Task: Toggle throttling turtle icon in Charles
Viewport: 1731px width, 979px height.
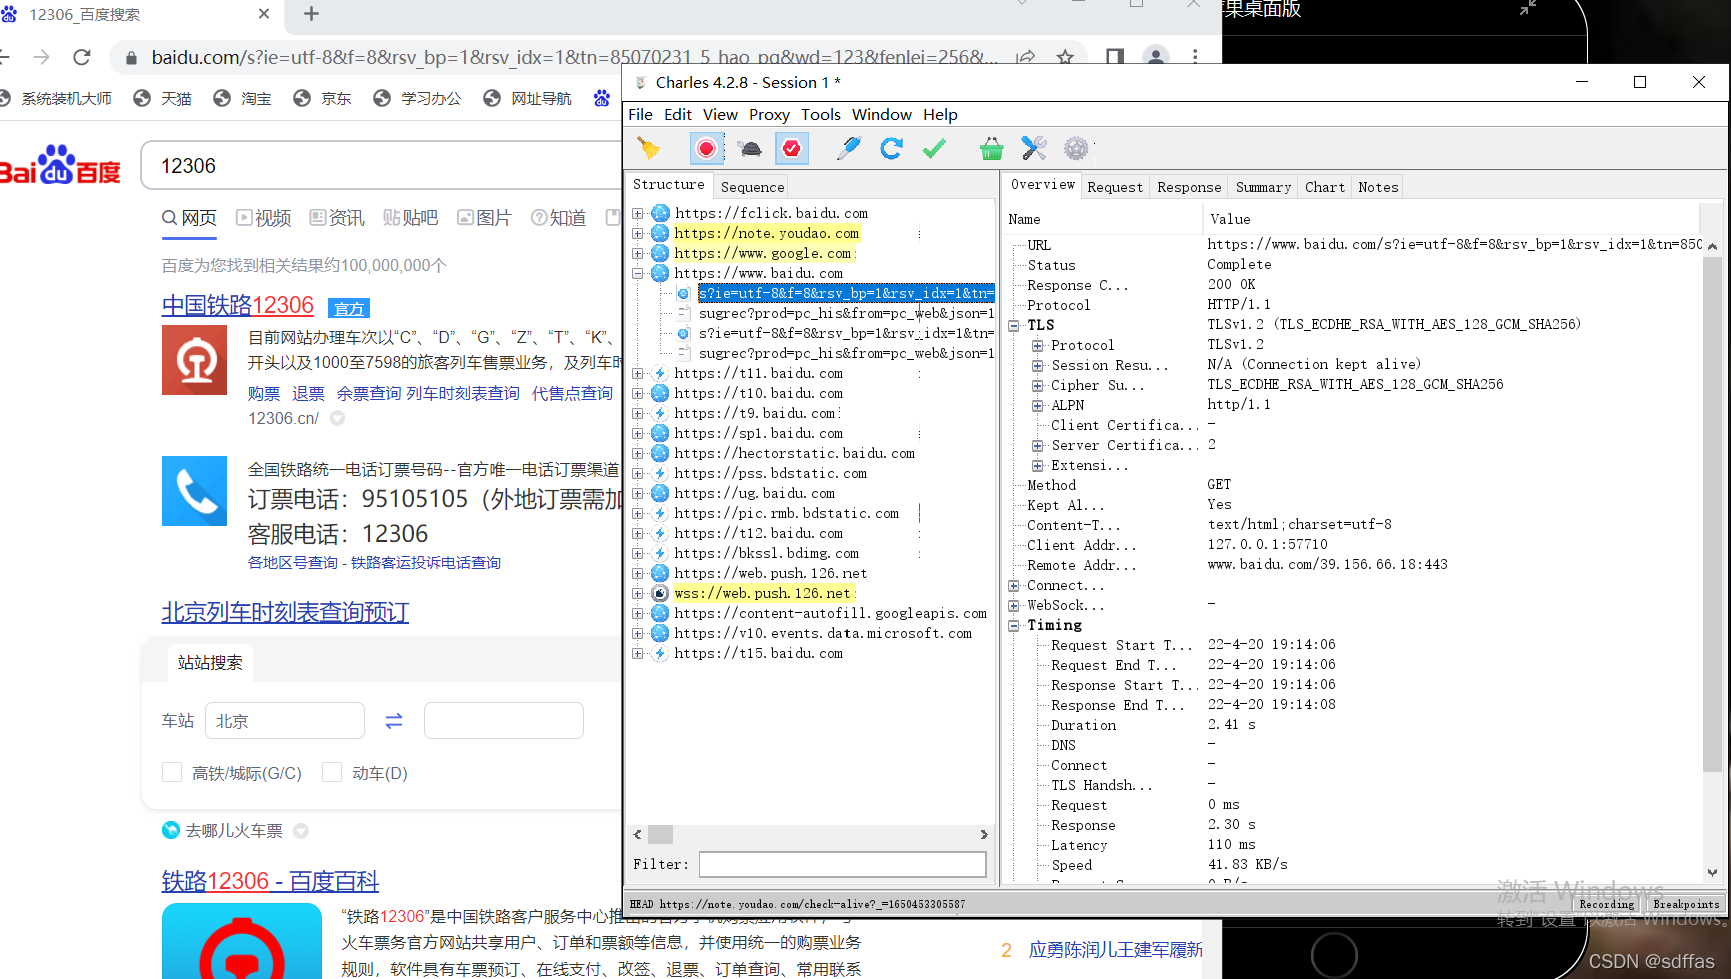Action: 749,149
